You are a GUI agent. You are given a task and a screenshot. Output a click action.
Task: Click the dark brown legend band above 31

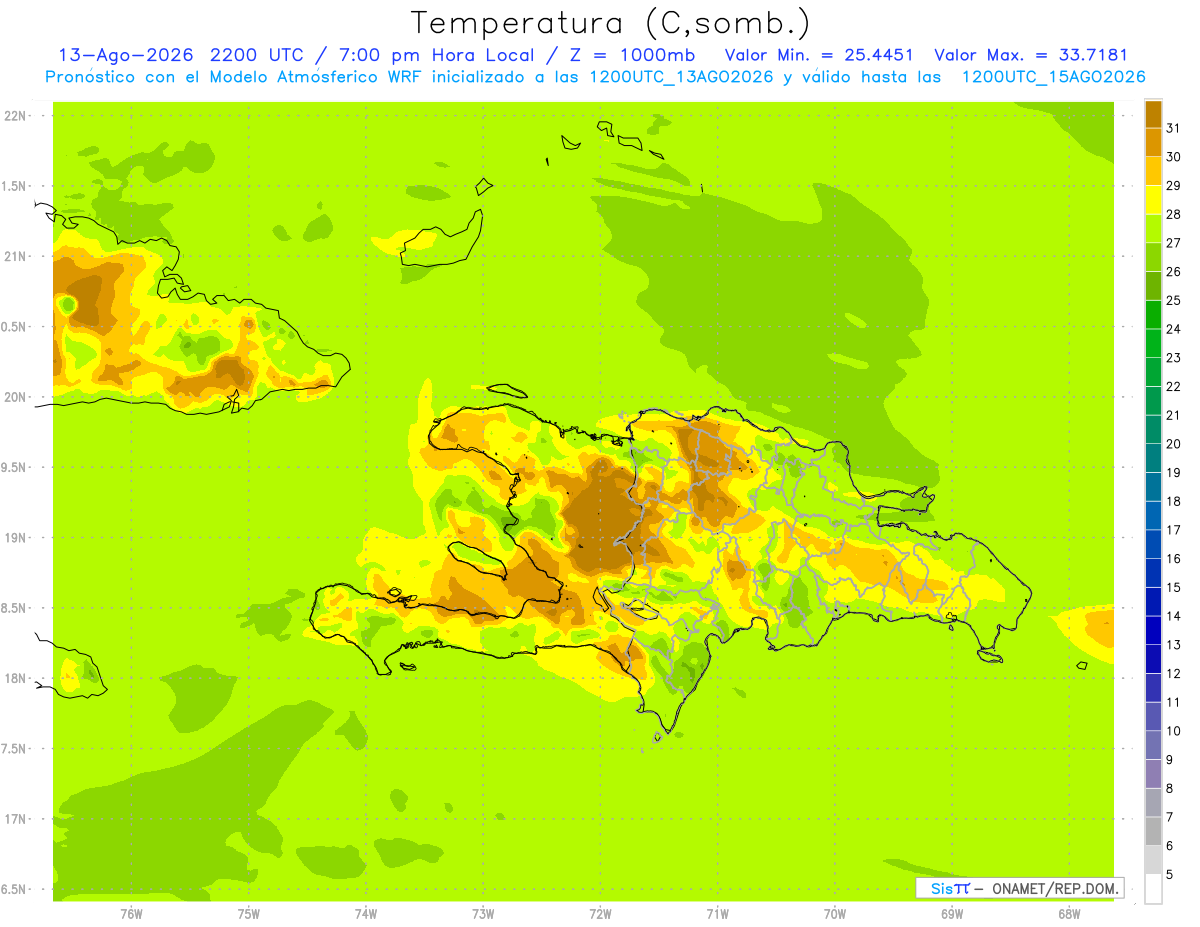point(1153,114)
